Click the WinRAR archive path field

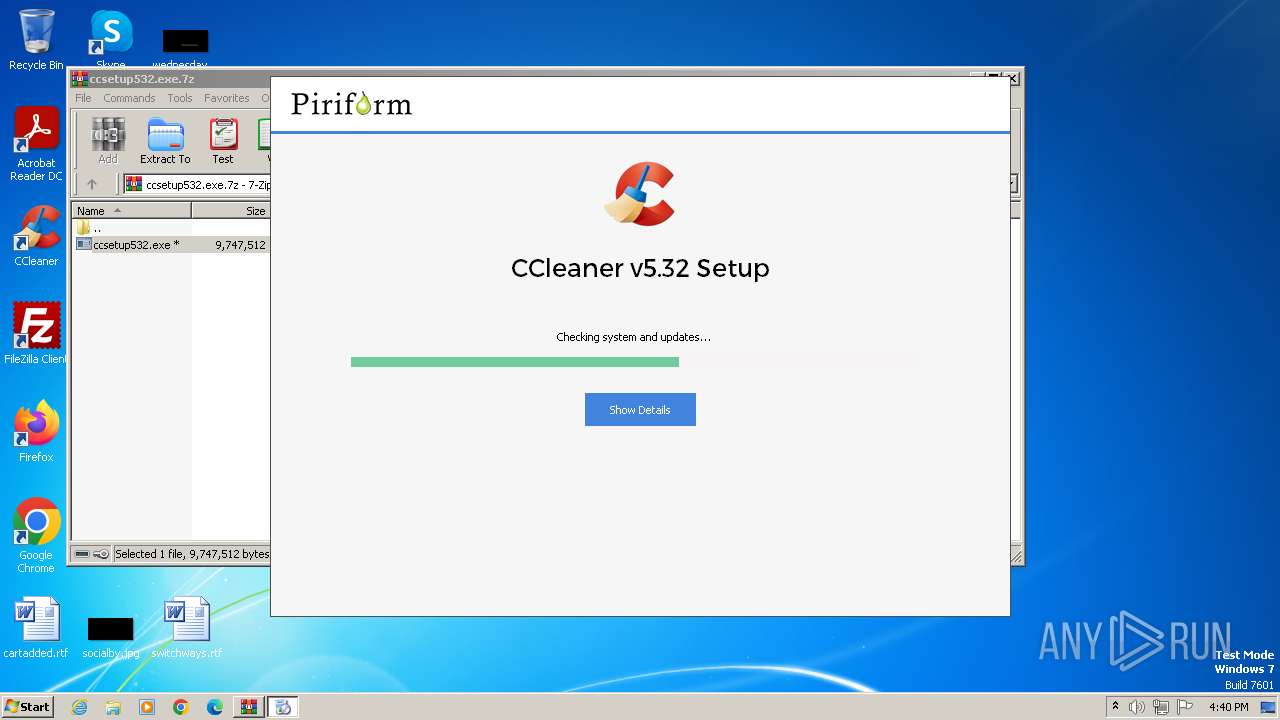198,184
